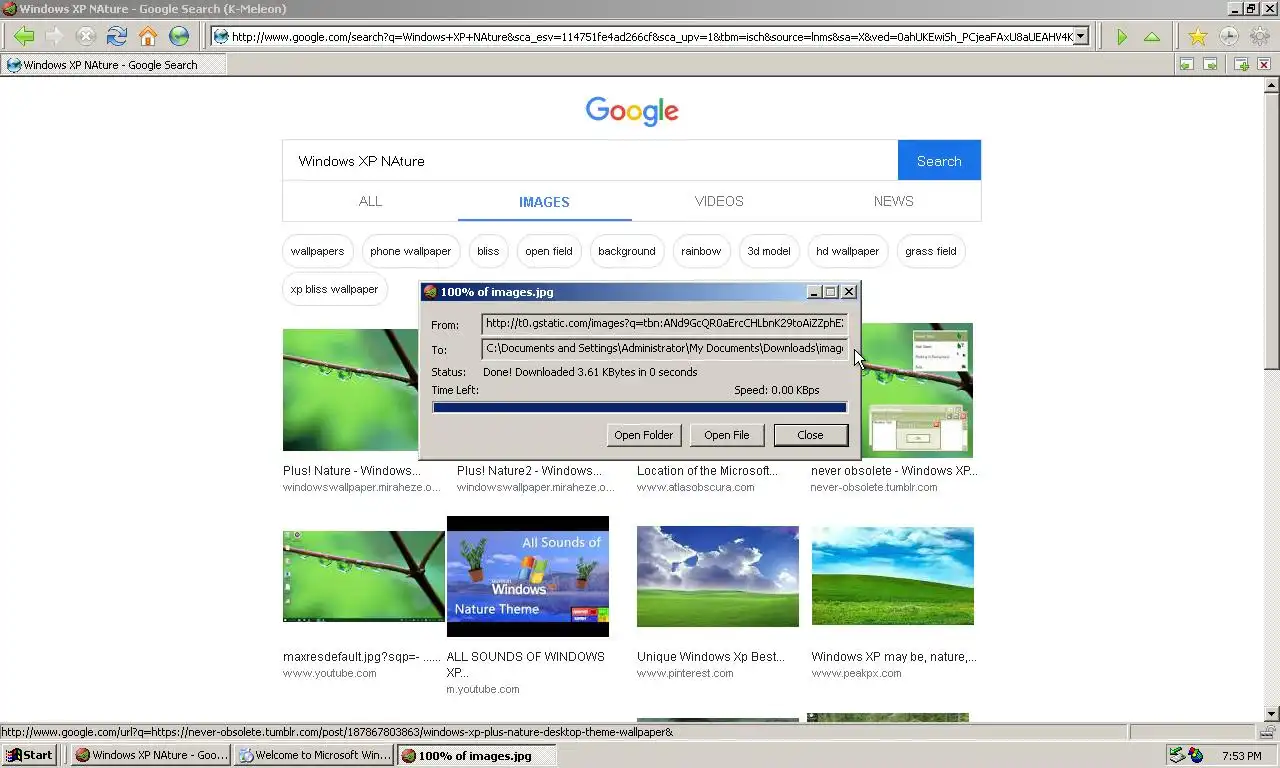Select the Windows XP NAture browser tab

point(113,64)
